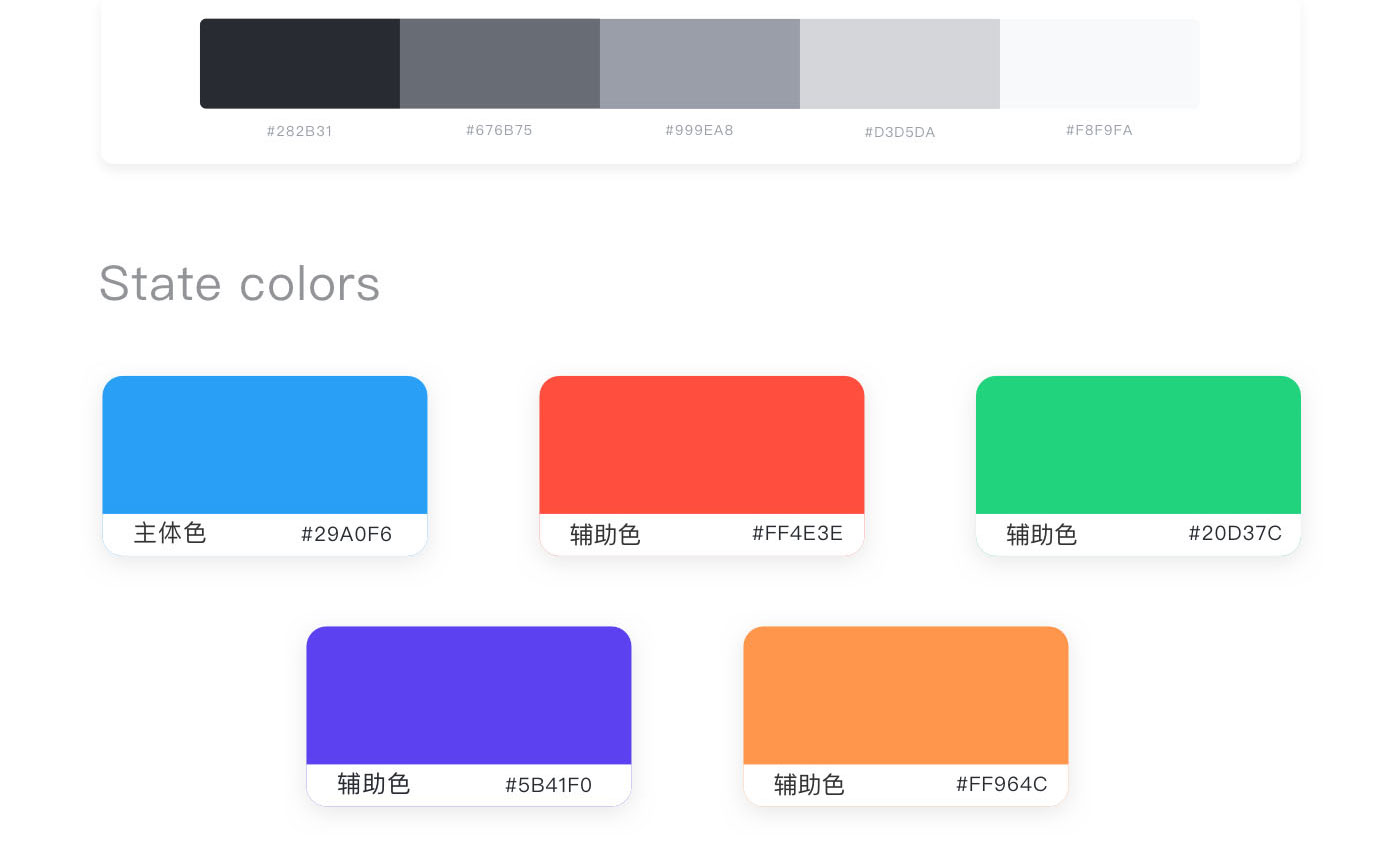1400x853 pixels.
Task: Select the #676B75 gray swatch
Action: (x=500, y=63)
